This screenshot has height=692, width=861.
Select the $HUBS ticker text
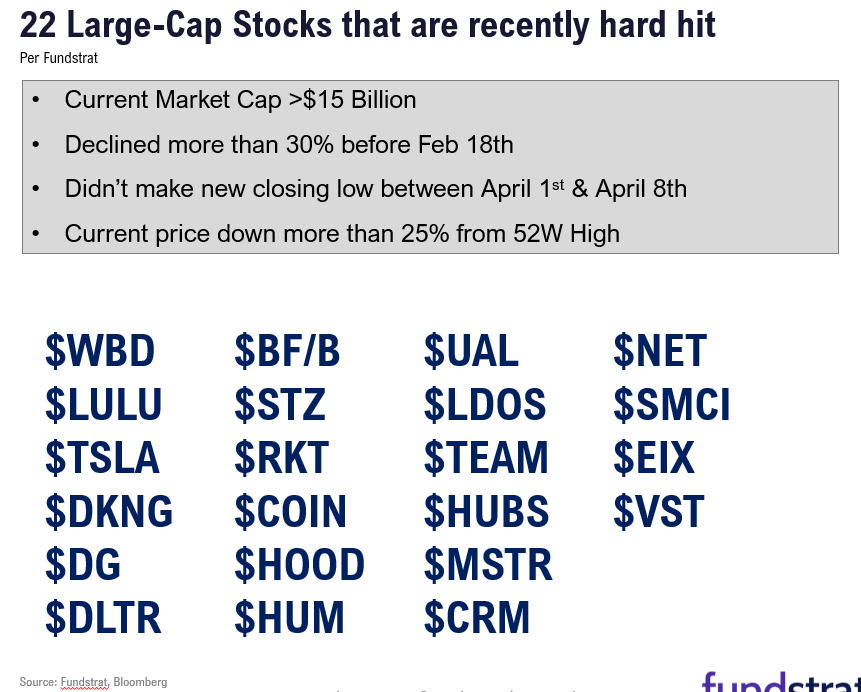pyautogui.click(x=487, y=511)
